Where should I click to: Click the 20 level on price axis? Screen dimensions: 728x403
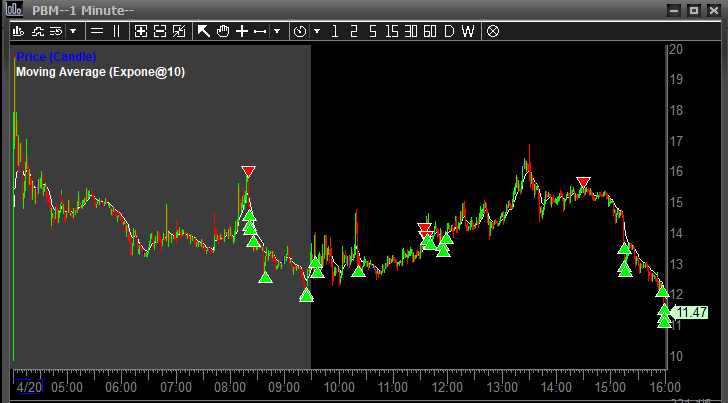click(676, 49)
